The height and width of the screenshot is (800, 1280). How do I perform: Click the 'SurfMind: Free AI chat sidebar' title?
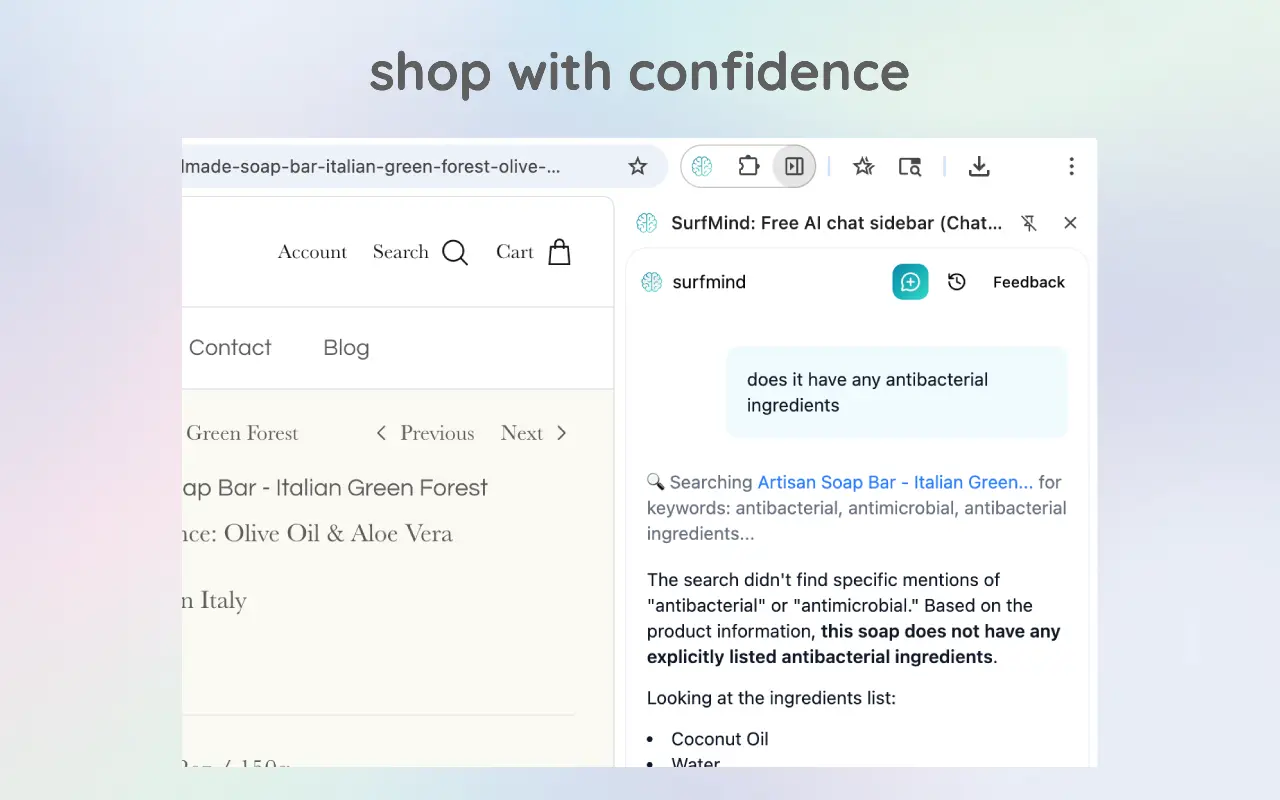(837, 223)
